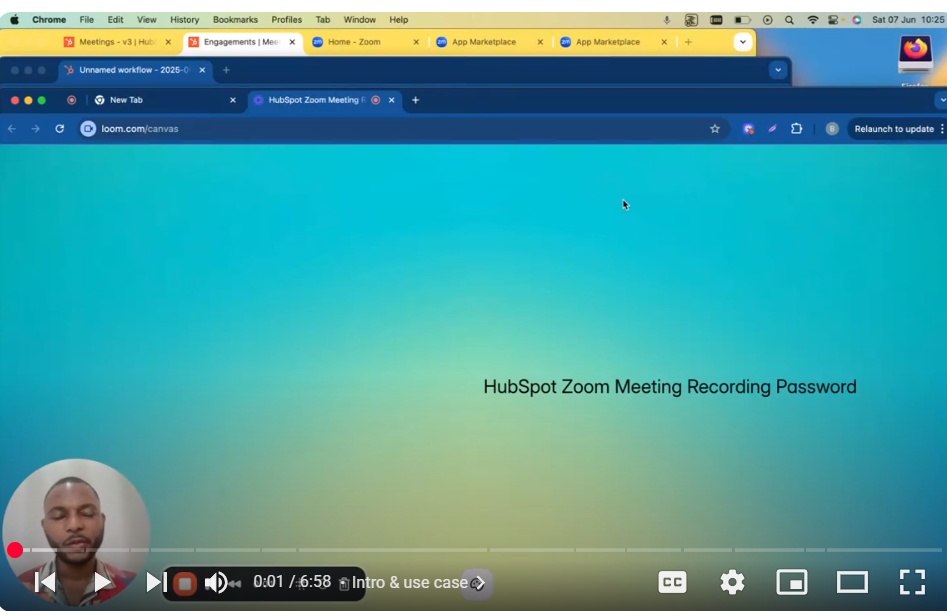Open Chrome three-dot menu
Image resolution: width=947 pixels, height=611 pixels.
(942, 129)
